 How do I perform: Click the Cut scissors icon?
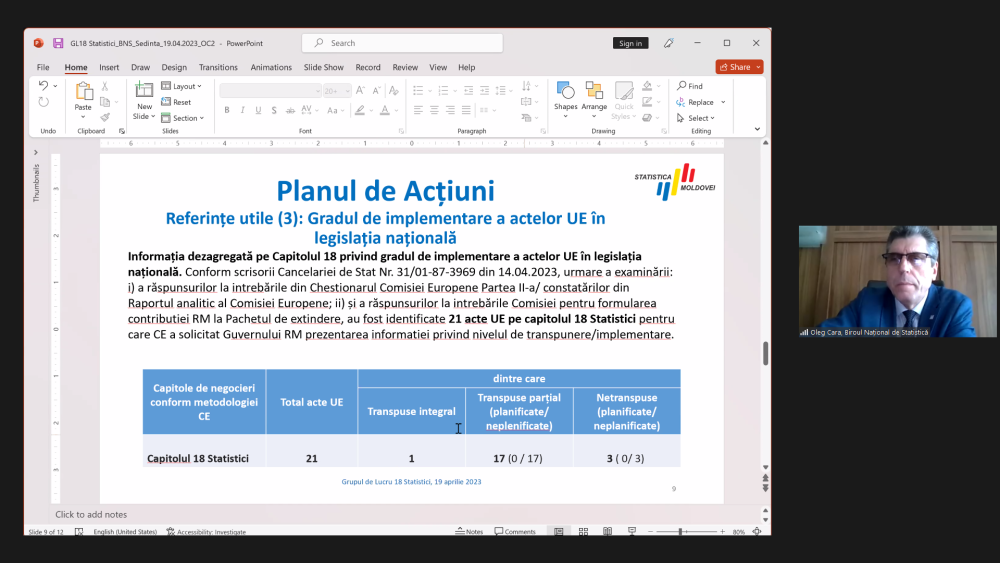[105, 86]
